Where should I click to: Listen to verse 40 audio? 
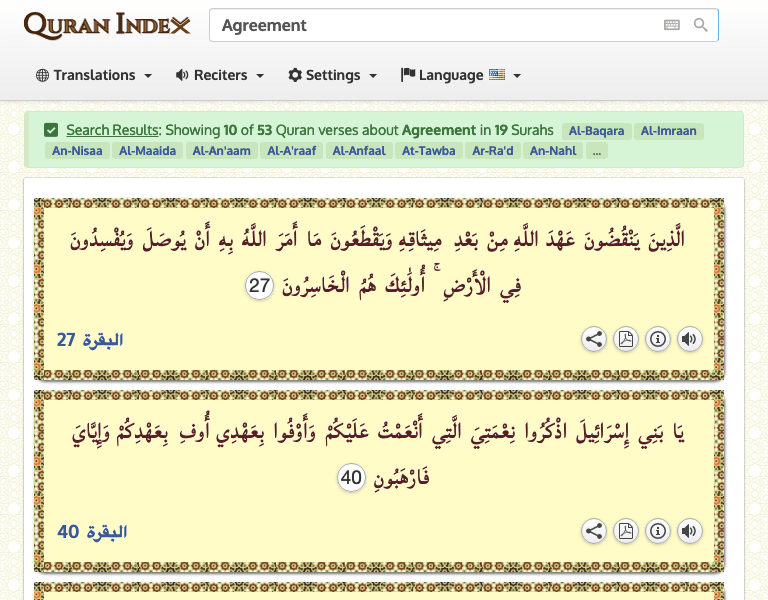[x=689, y=531]
